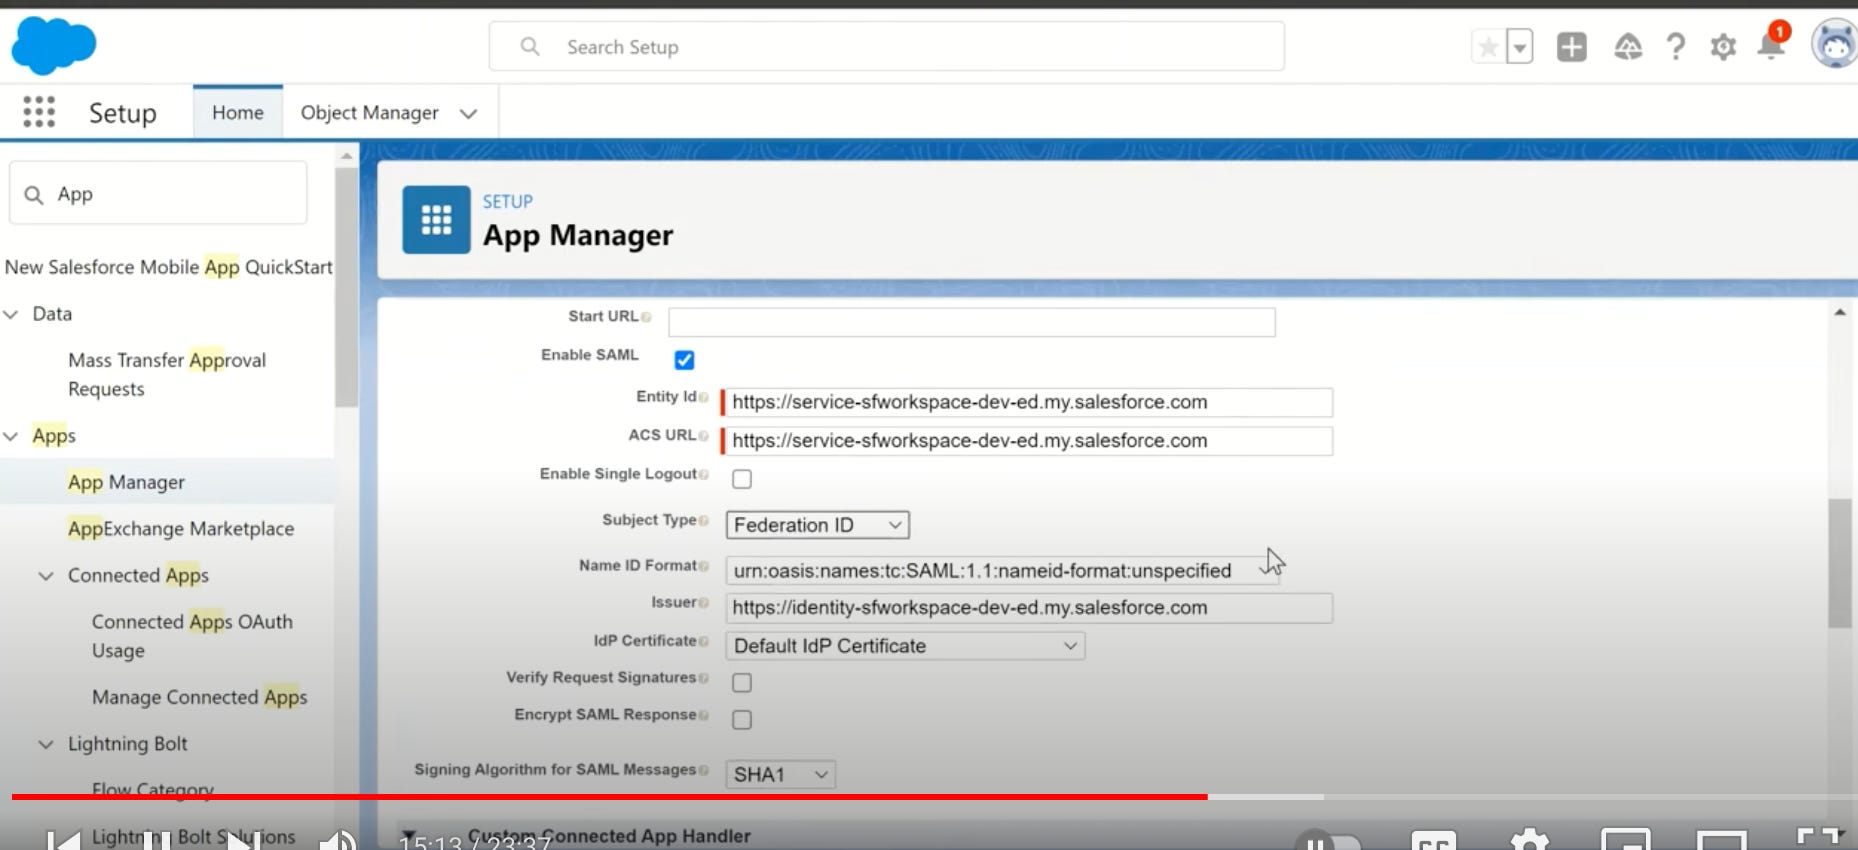Click the Quick Find box containing App
The height and width of the screenshot is (850, 1858).
[x=158, y=194]
